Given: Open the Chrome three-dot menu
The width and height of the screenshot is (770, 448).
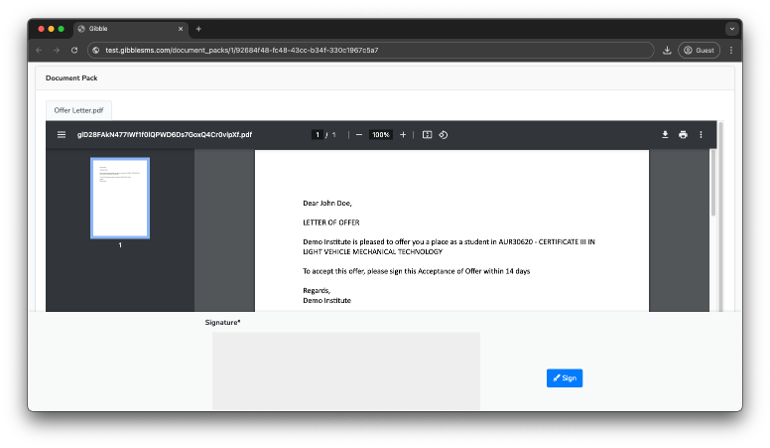Looking at the screenshot, I should click(731, 50).
